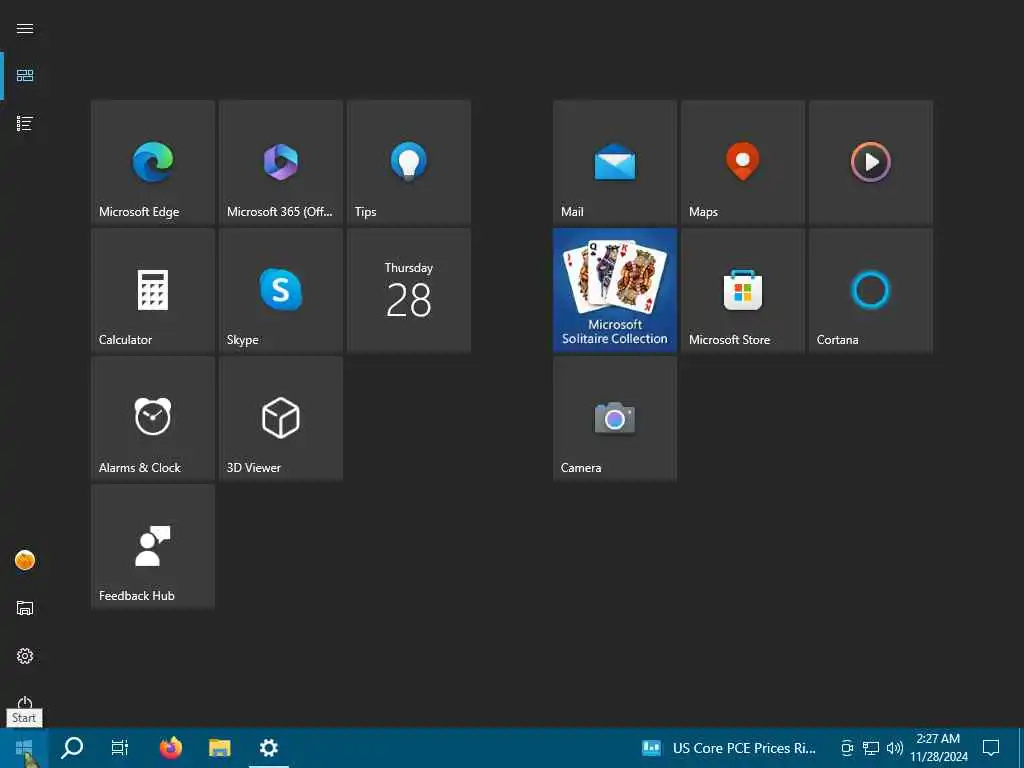The image size is (1024, 768).
Task: Open the Thursday 28 calendar tile
Action: click(409, 290)
